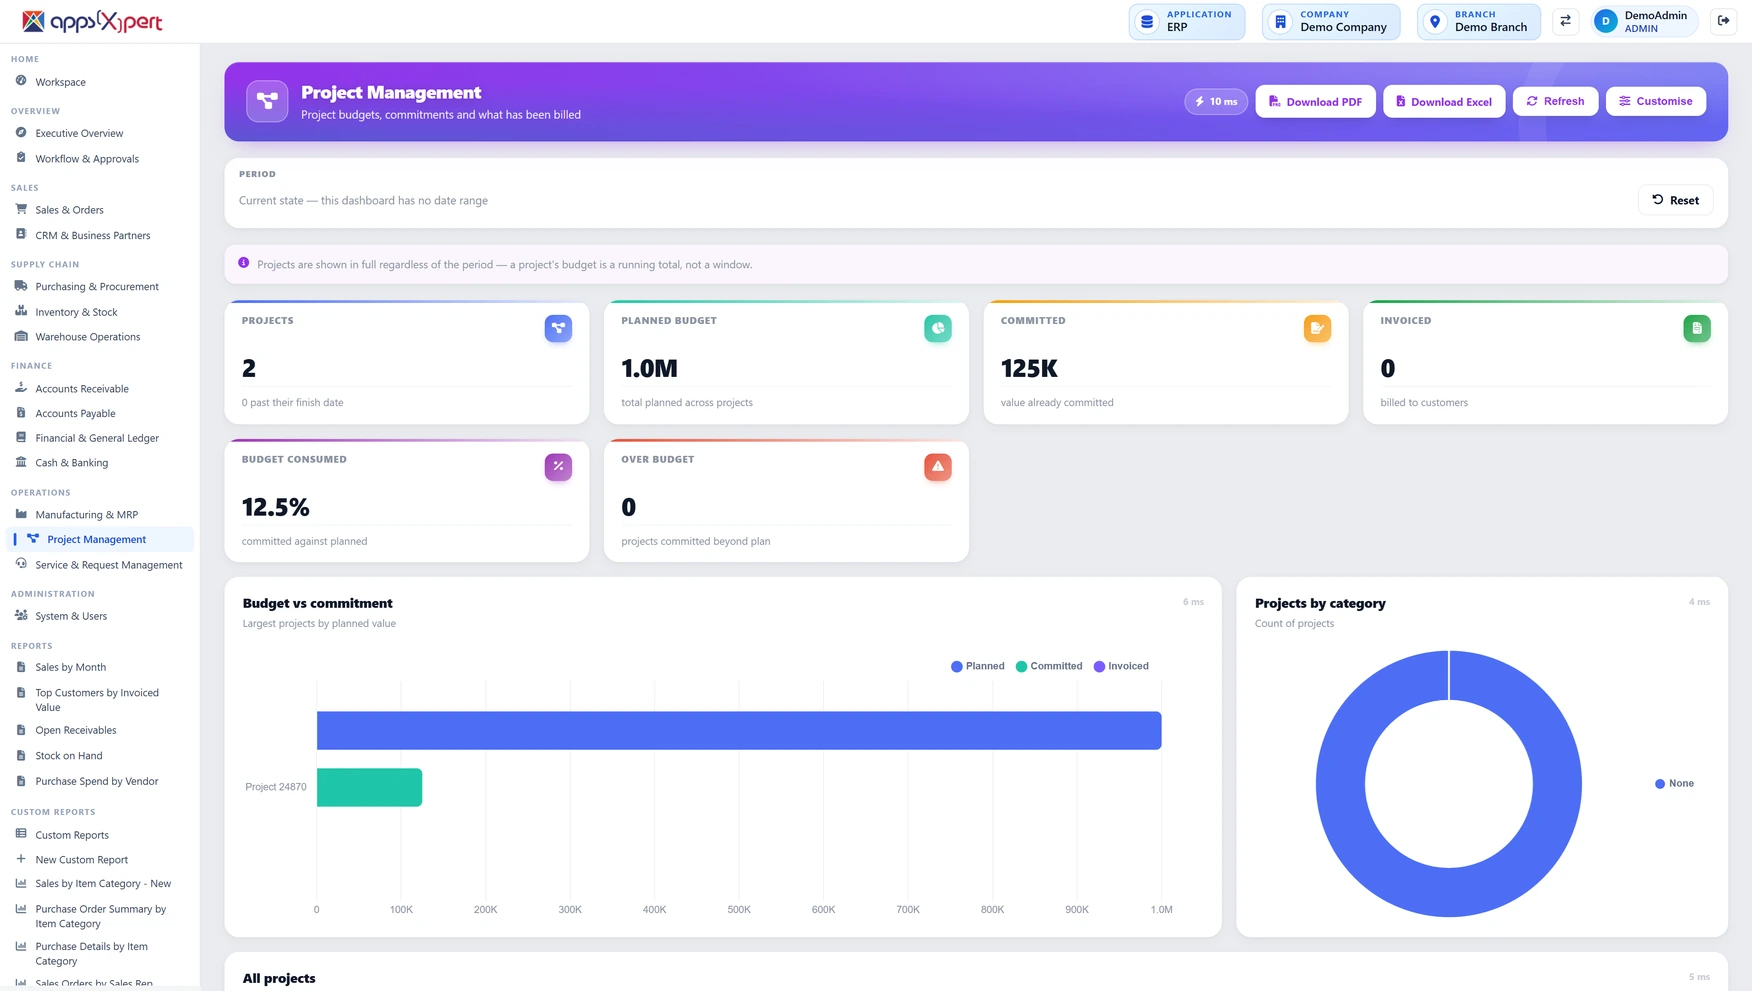Click the plus icon beside New Custom Report
Viewport: 1752px width, 991px height.
pos(21,859)
